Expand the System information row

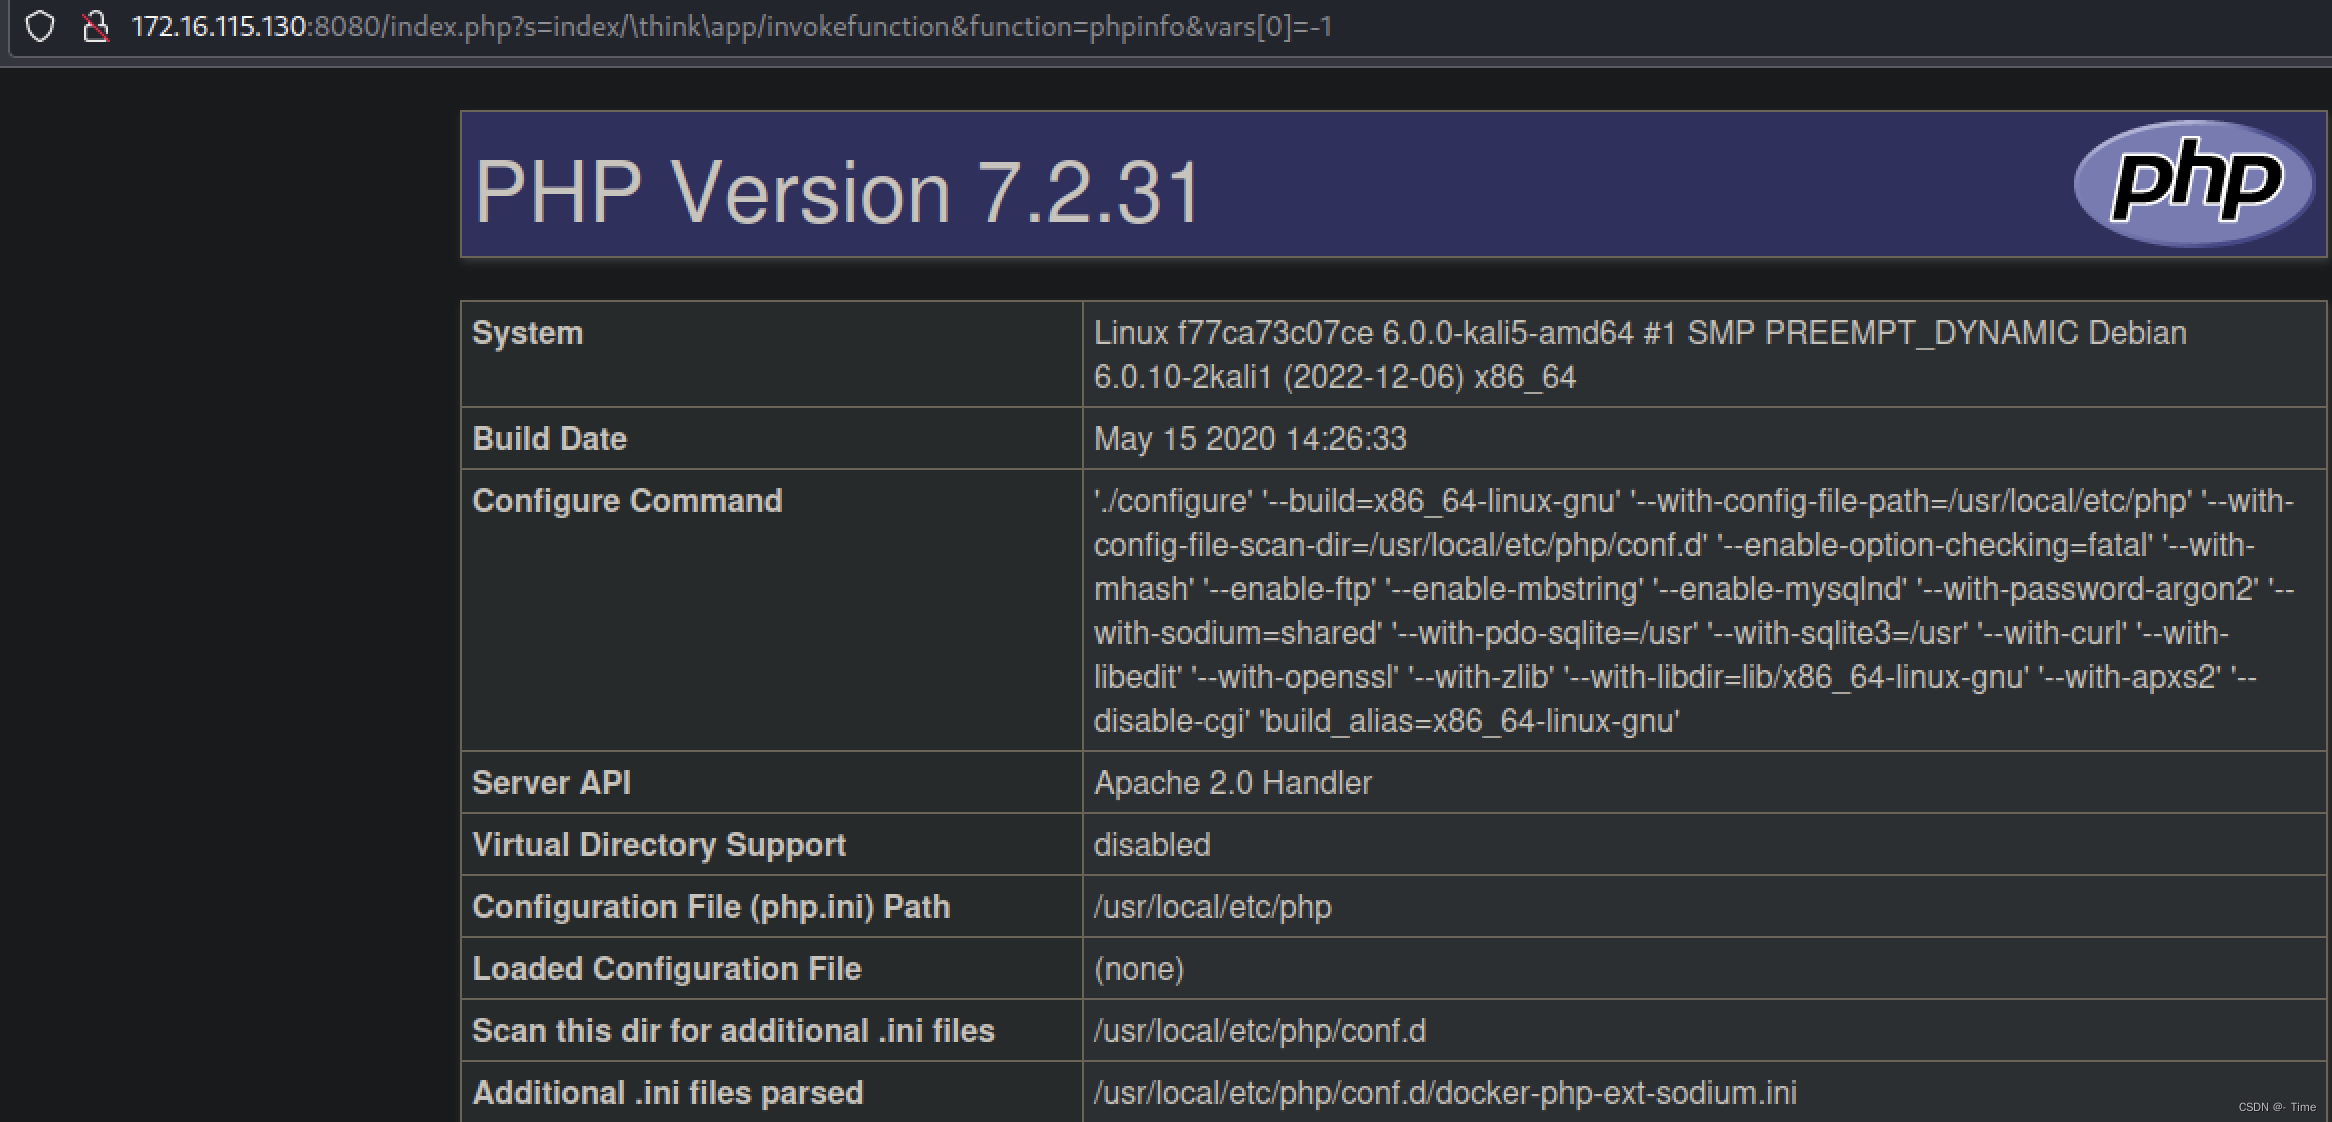click(527, 333)
